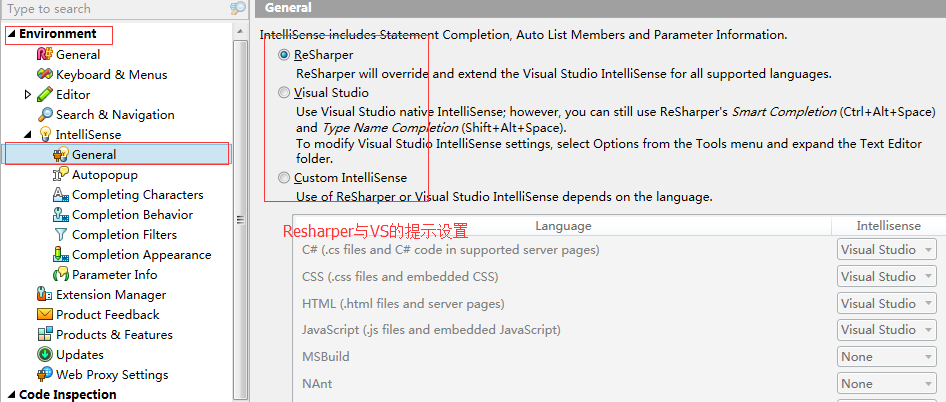The image size is (946, 402).
Task: Click the Search & Navigation magnifier icon
Action: 45,114
